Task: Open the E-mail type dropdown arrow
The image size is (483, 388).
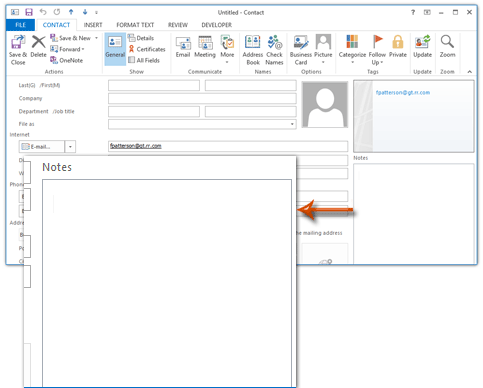Action: [70, 147]
